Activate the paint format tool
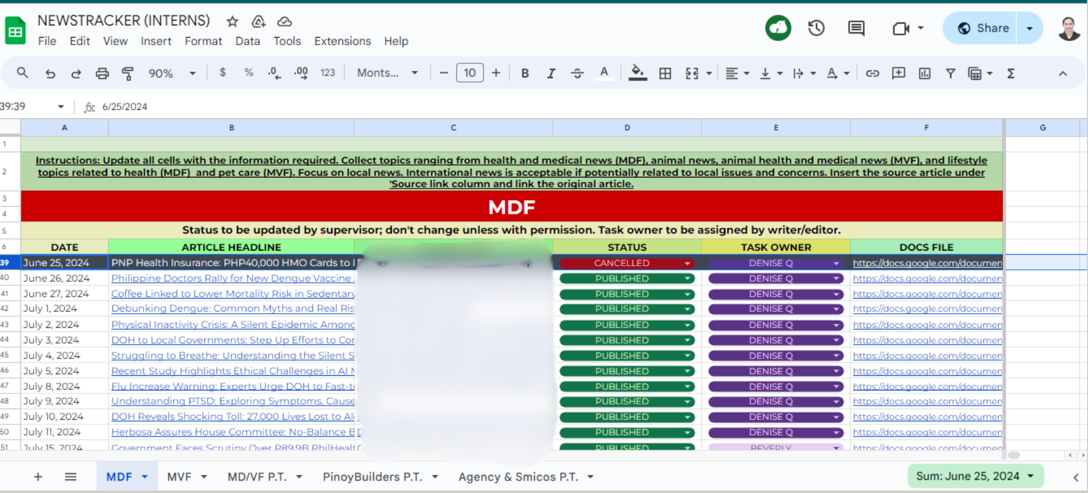Screen dimensions: 1088x493 [128, 73]
